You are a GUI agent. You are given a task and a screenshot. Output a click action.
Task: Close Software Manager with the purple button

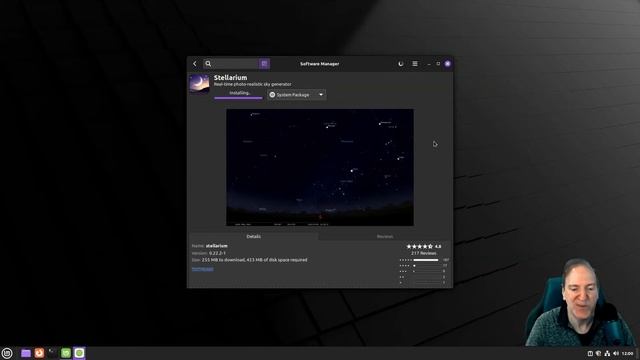click(x=448, y=64)
